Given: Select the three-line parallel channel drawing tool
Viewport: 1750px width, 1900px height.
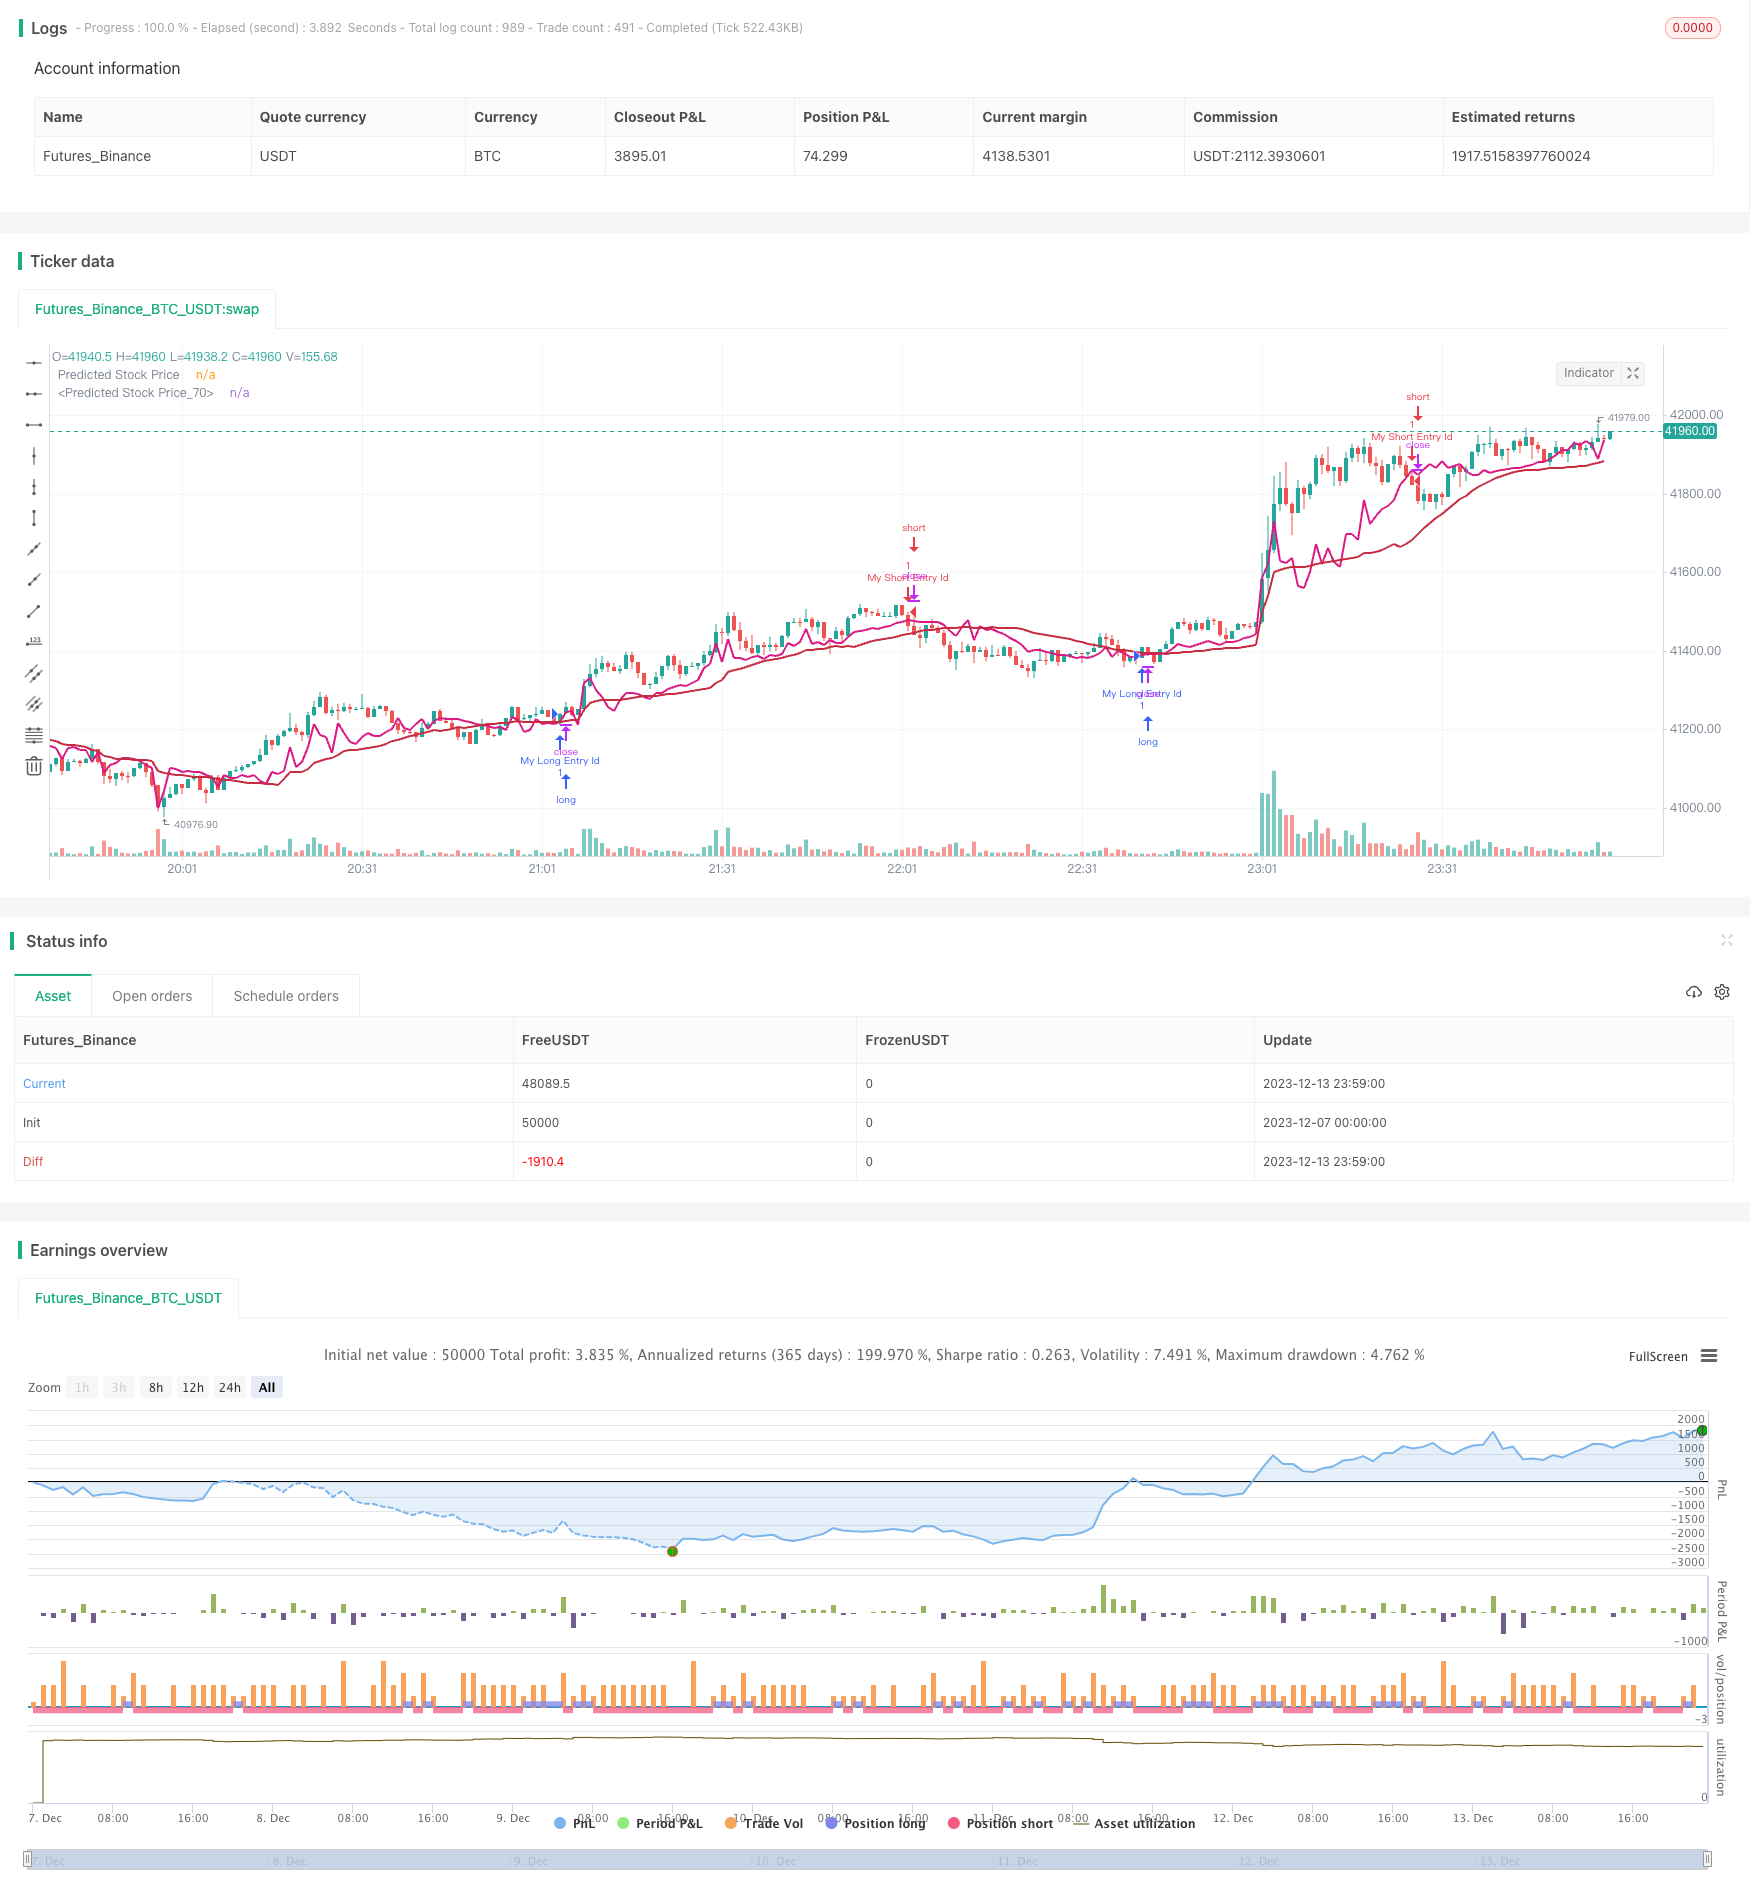Looking at the screenshot, I should pyautogui.click(x=34, y=704).
